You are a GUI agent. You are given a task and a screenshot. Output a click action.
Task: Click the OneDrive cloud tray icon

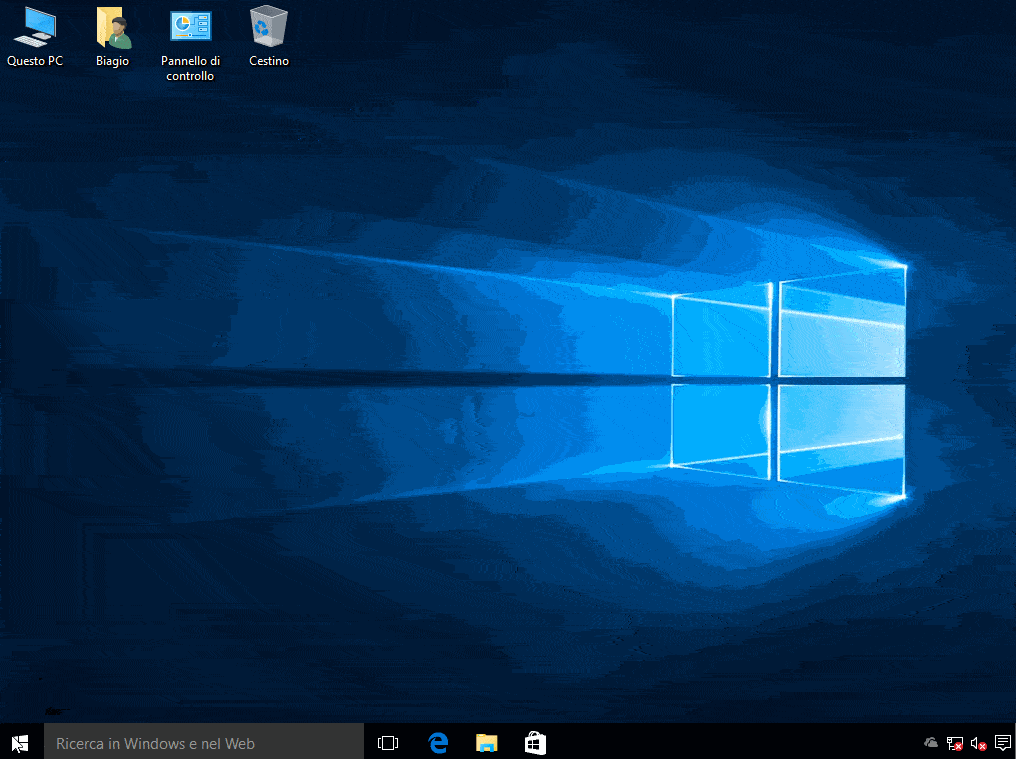[930, 743]
